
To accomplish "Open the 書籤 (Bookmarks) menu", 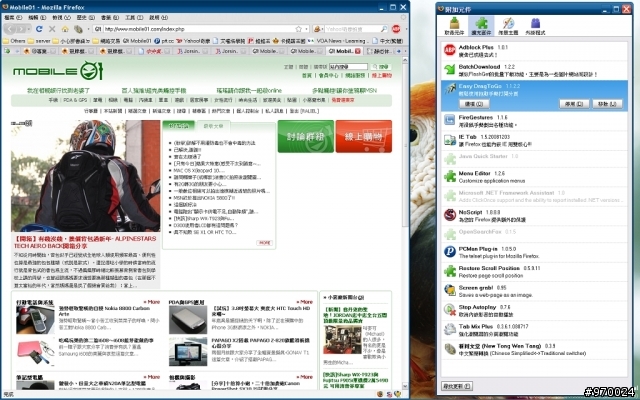I will click(x=110, y=18).
